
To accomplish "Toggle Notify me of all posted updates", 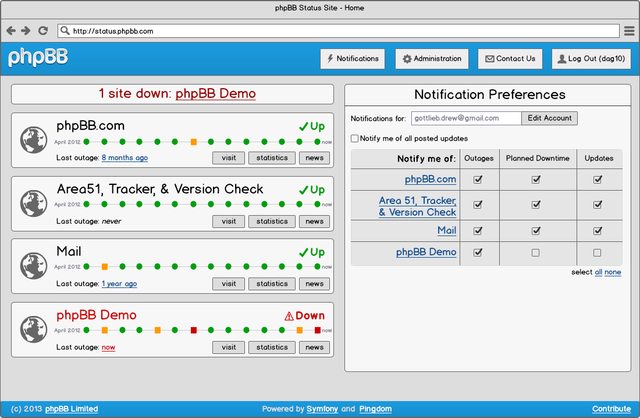I will click(355, 138).
